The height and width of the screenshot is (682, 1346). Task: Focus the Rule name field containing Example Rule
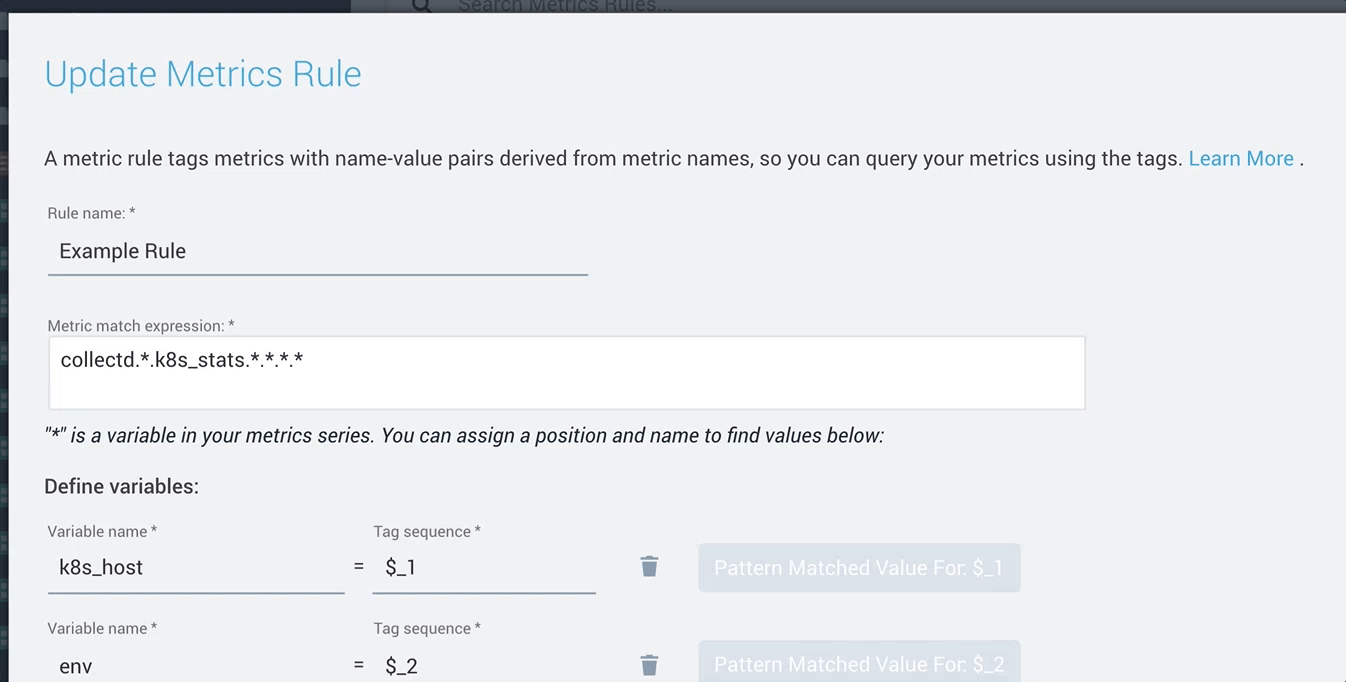click(317, 251)
